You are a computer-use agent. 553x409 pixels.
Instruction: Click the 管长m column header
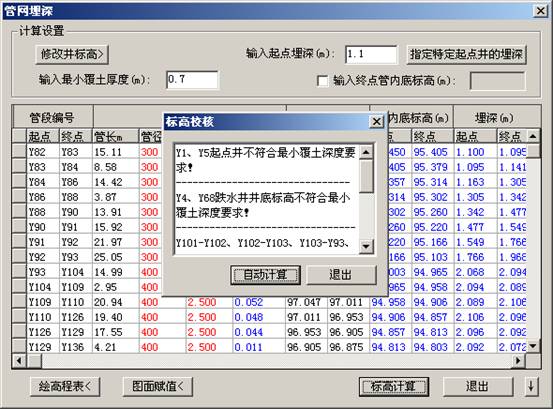pyautogui.click(x=116, y=136)
